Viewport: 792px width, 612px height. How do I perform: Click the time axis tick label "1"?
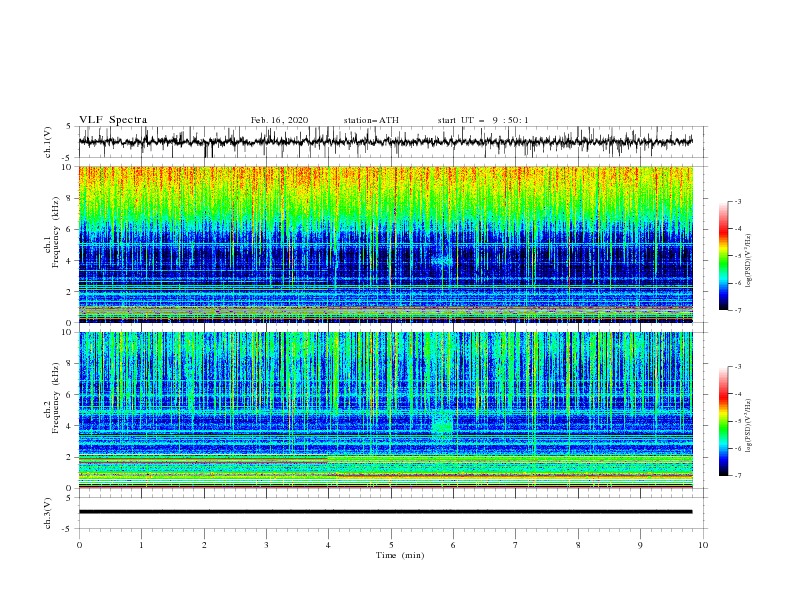pyautogui.click(x=141, y=545)
